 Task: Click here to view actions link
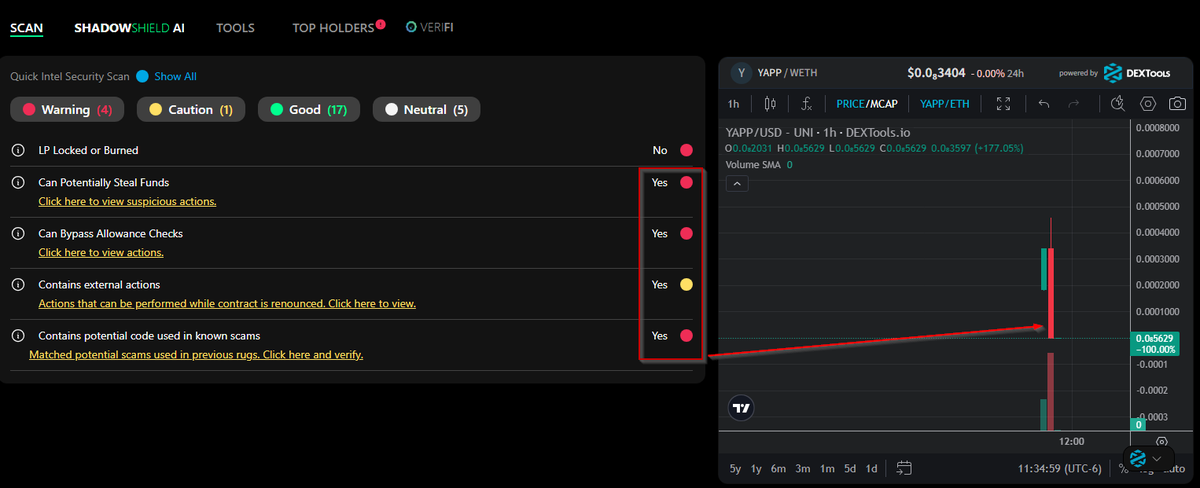tap(101, 252)
